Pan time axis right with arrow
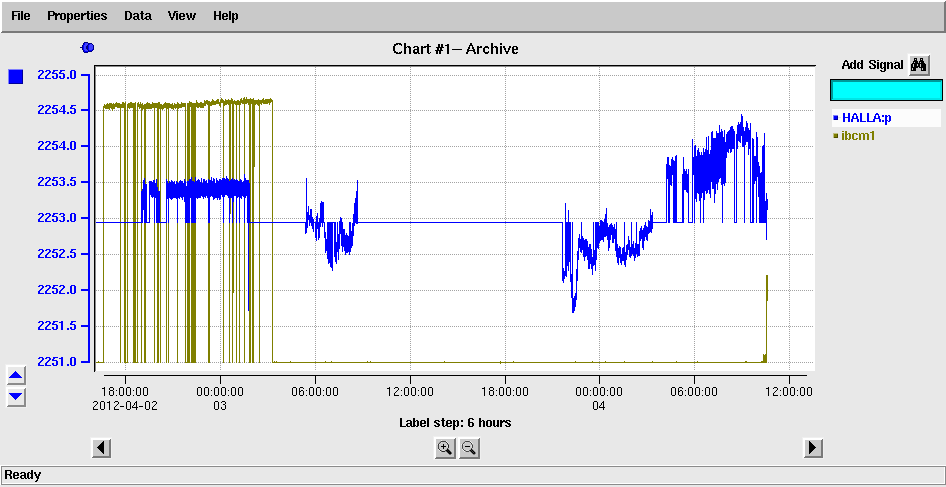 [813, 448]
